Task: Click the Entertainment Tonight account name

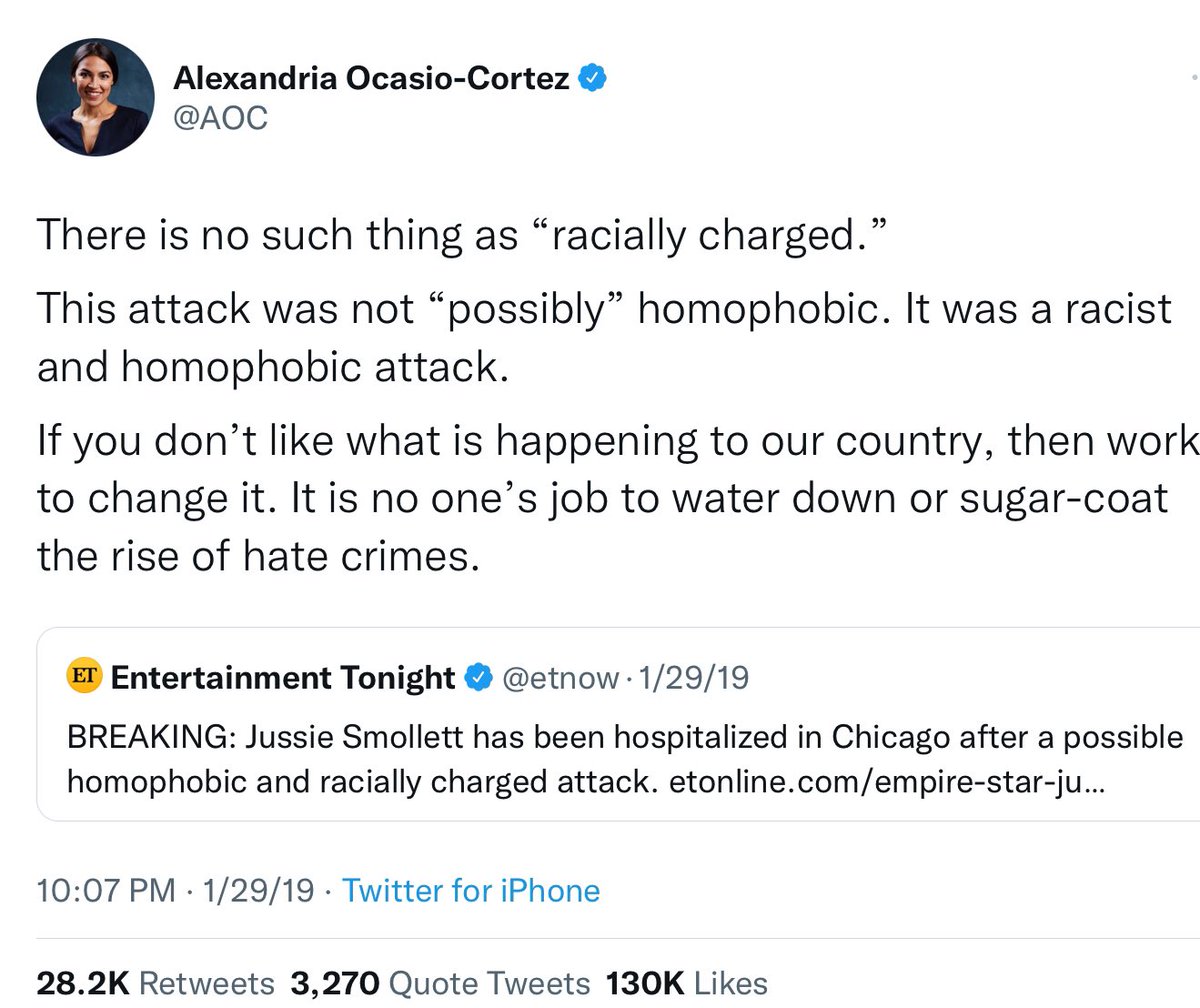Action: click(x=283, y=678)
